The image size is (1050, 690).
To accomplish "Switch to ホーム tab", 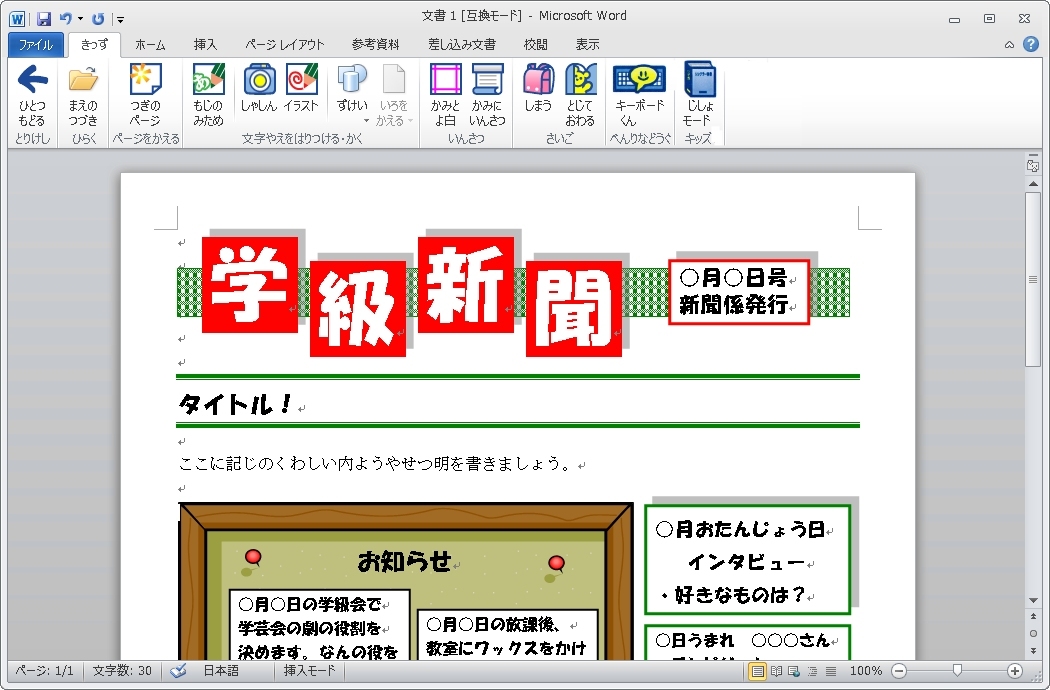I will (x=150, y=44).
